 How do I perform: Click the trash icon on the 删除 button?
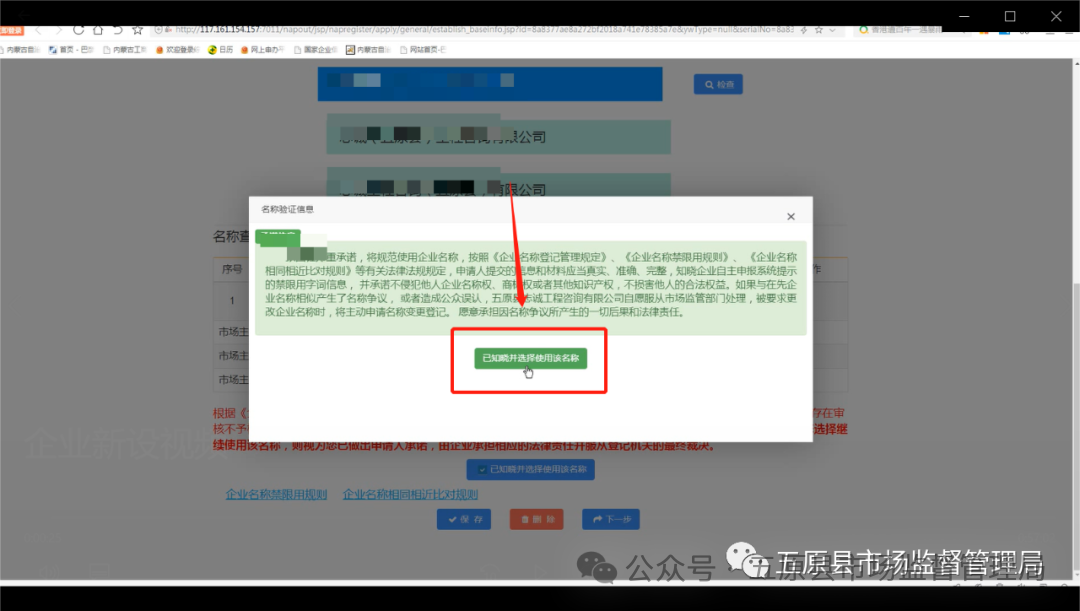tap(525, 519)
